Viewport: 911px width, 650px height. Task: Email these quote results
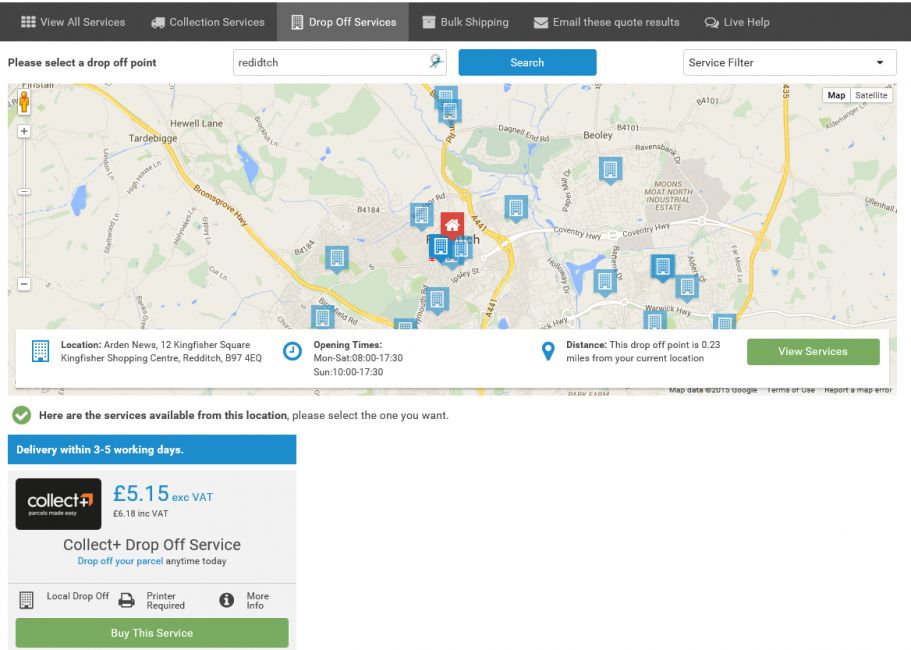point(606,22)
